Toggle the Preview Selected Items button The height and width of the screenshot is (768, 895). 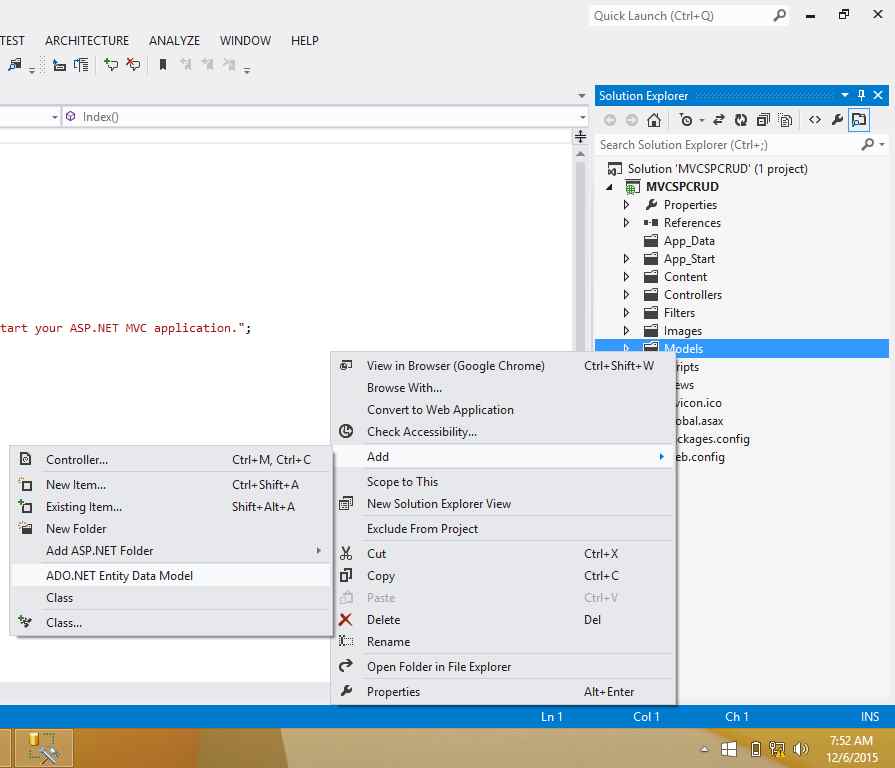(x=860, y=120)
